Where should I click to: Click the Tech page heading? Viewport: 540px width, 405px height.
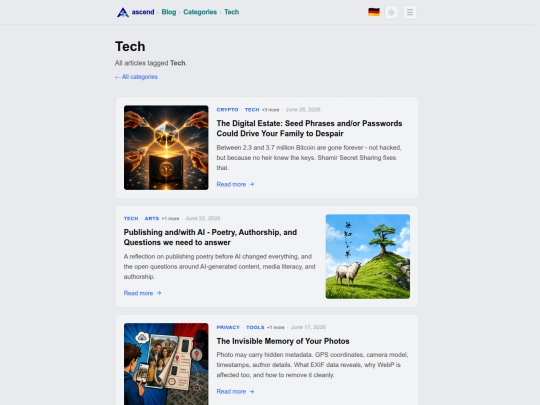pos(130,46)
